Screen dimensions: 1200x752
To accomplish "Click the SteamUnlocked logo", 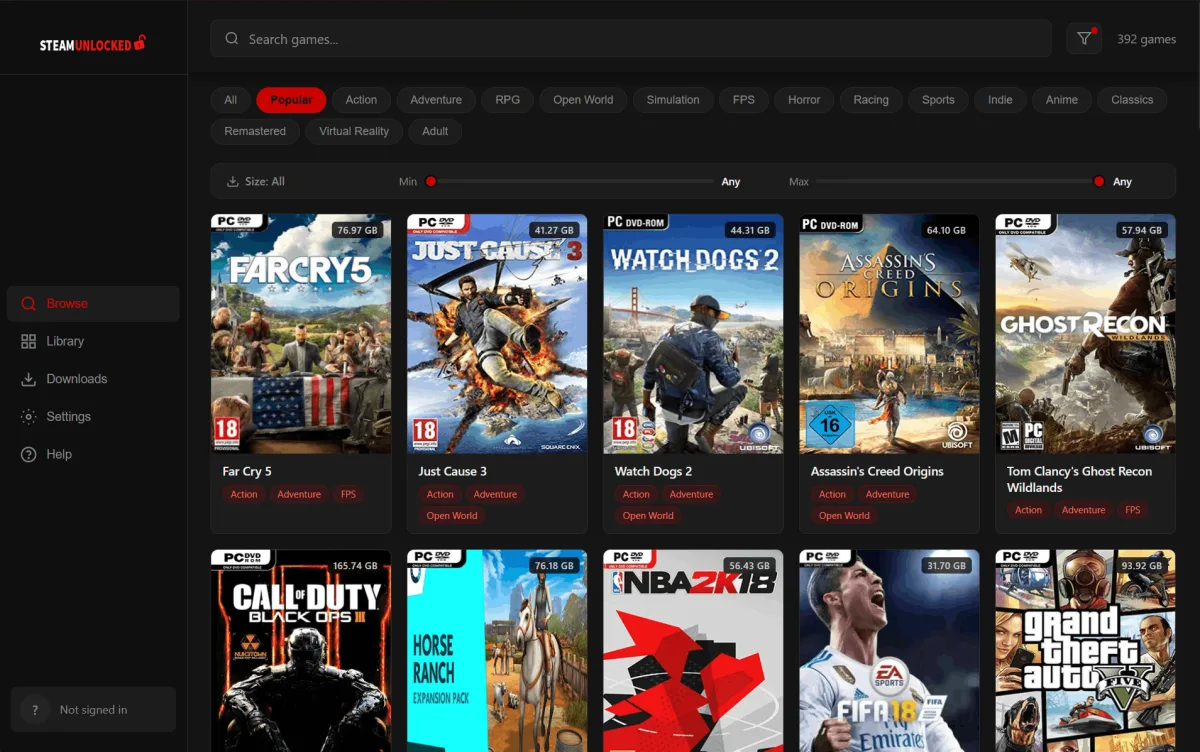I will click(x=93, y=44).
